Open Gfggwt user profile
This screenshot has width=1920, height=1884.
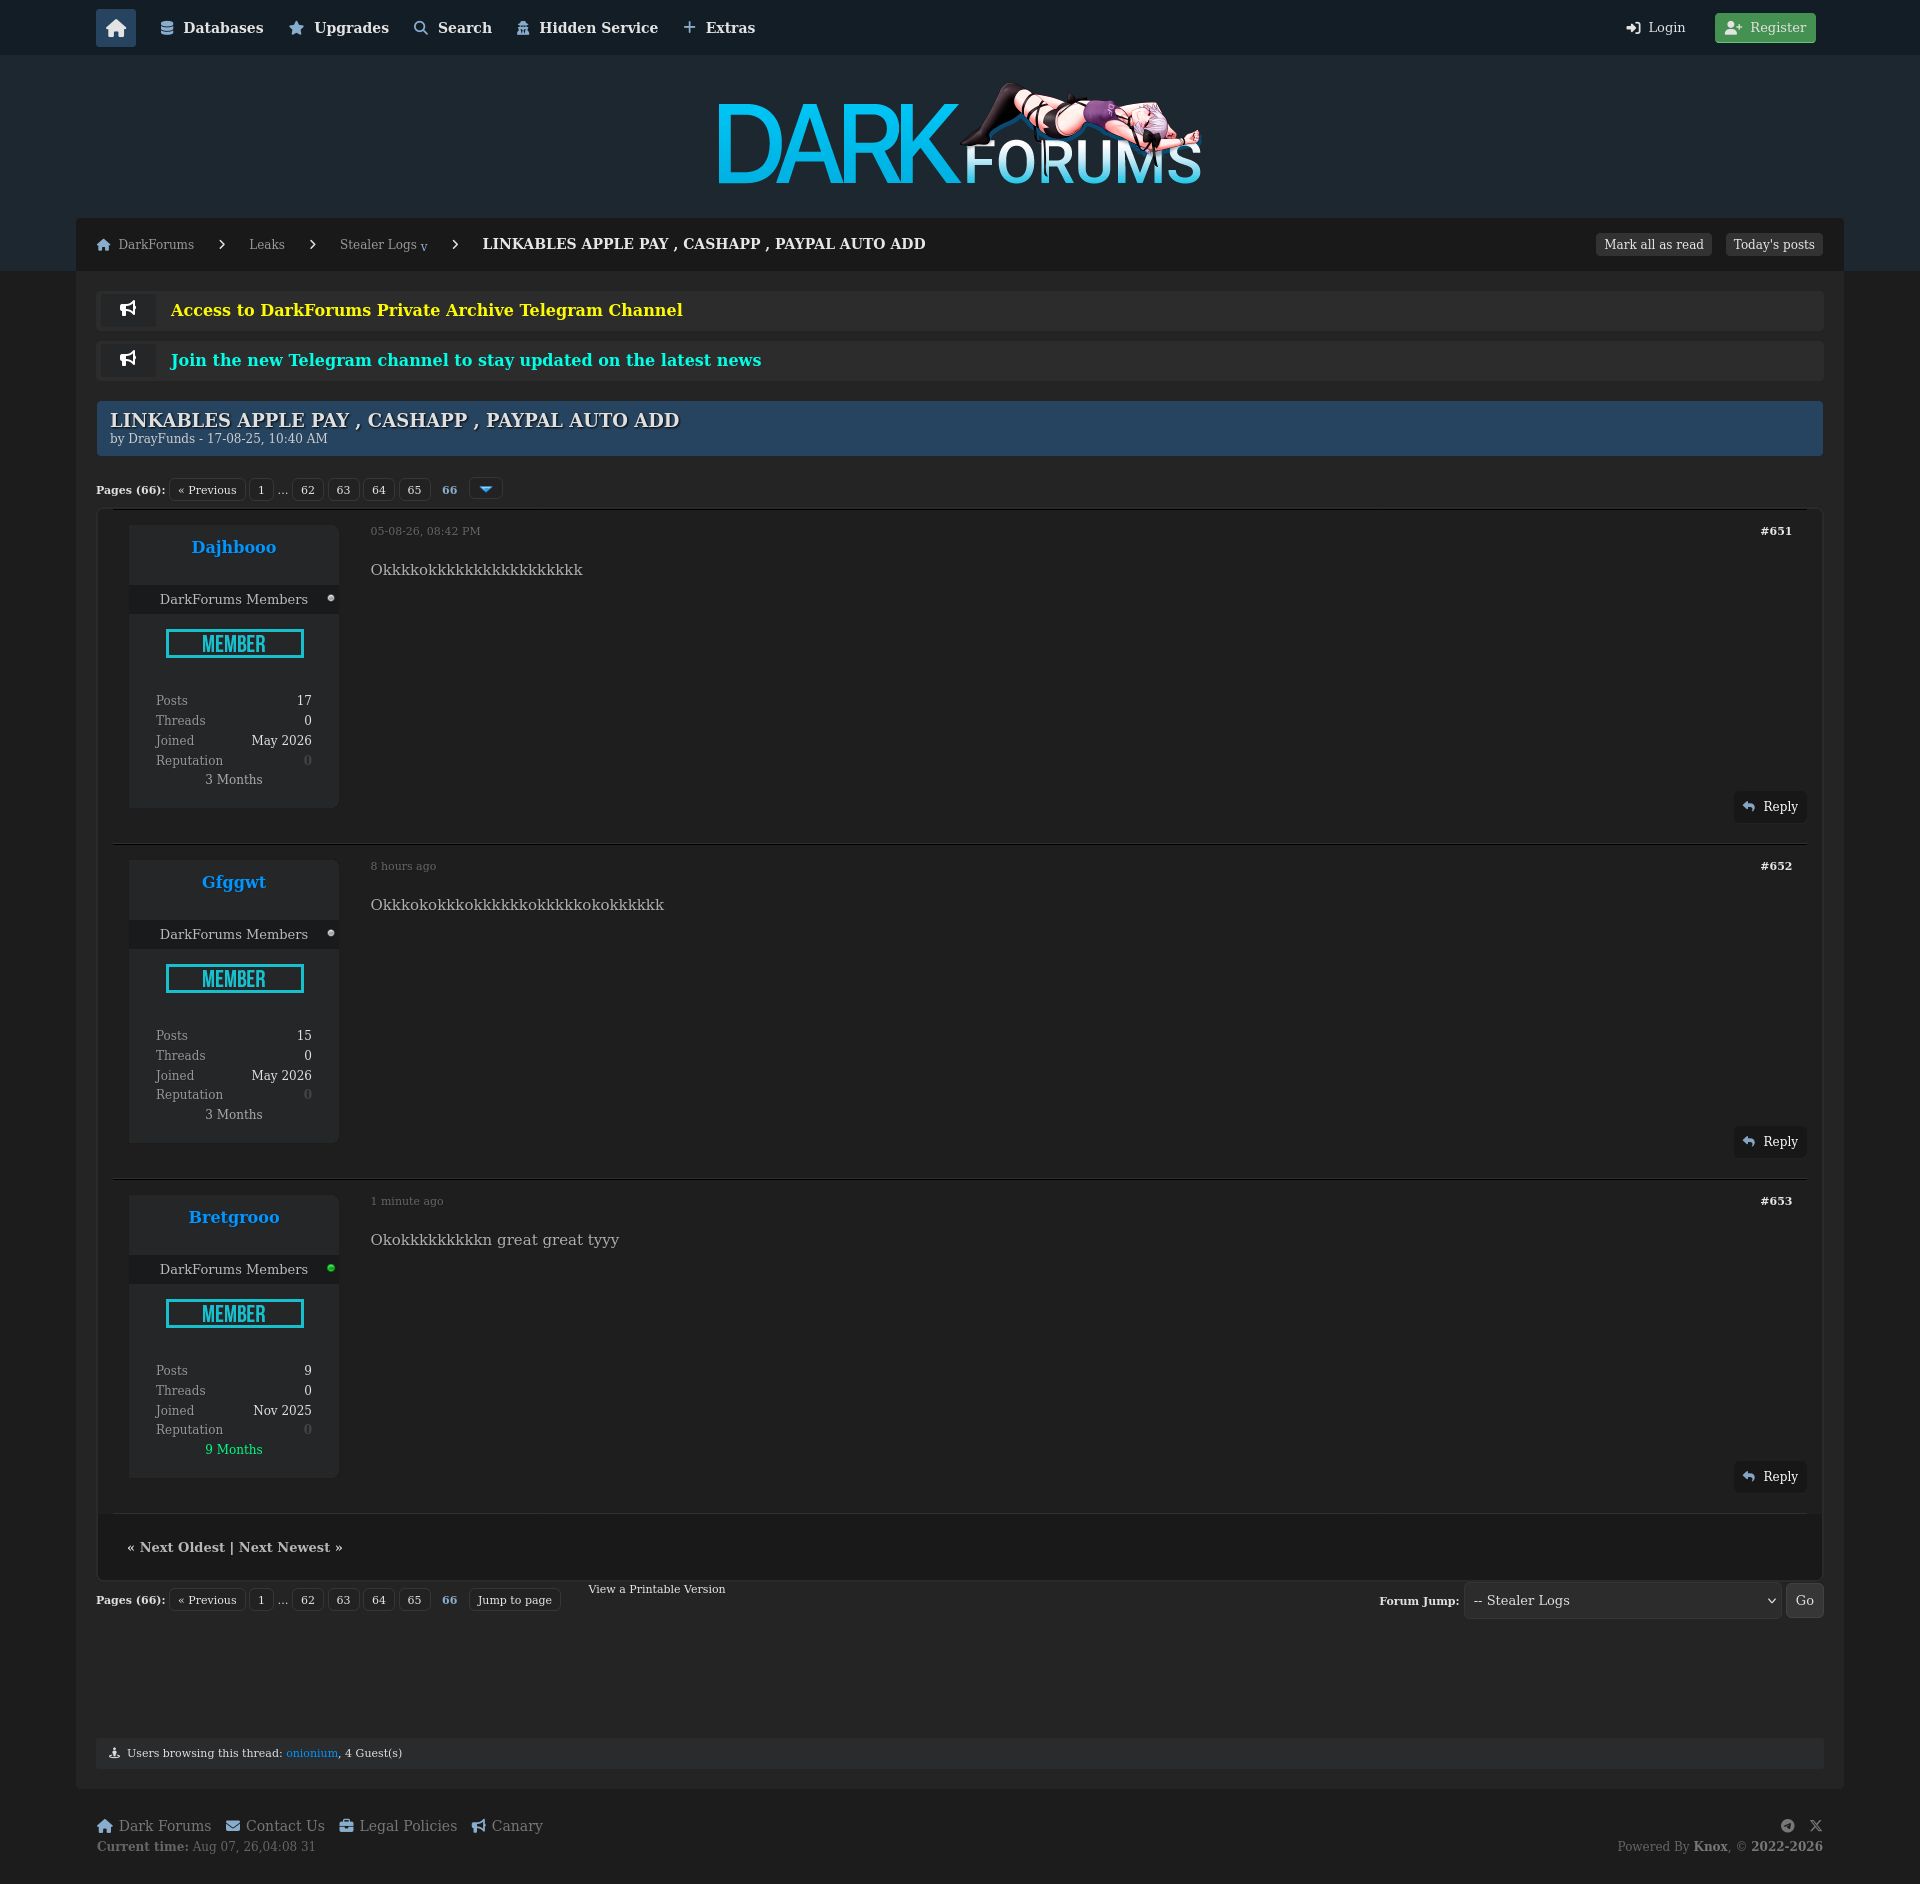click(234, 882)
